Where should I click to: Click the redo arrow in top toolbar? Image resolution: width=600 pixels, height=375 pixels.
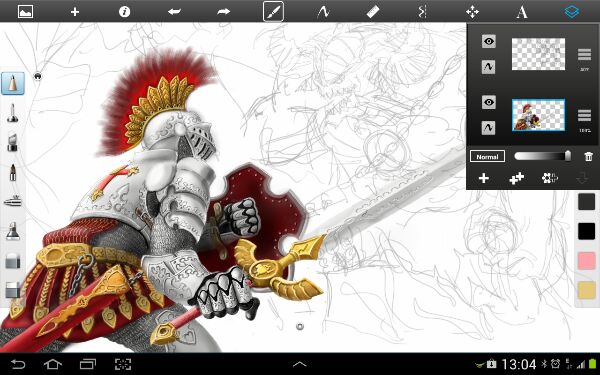pyautogui.click(x=223, y=11)
